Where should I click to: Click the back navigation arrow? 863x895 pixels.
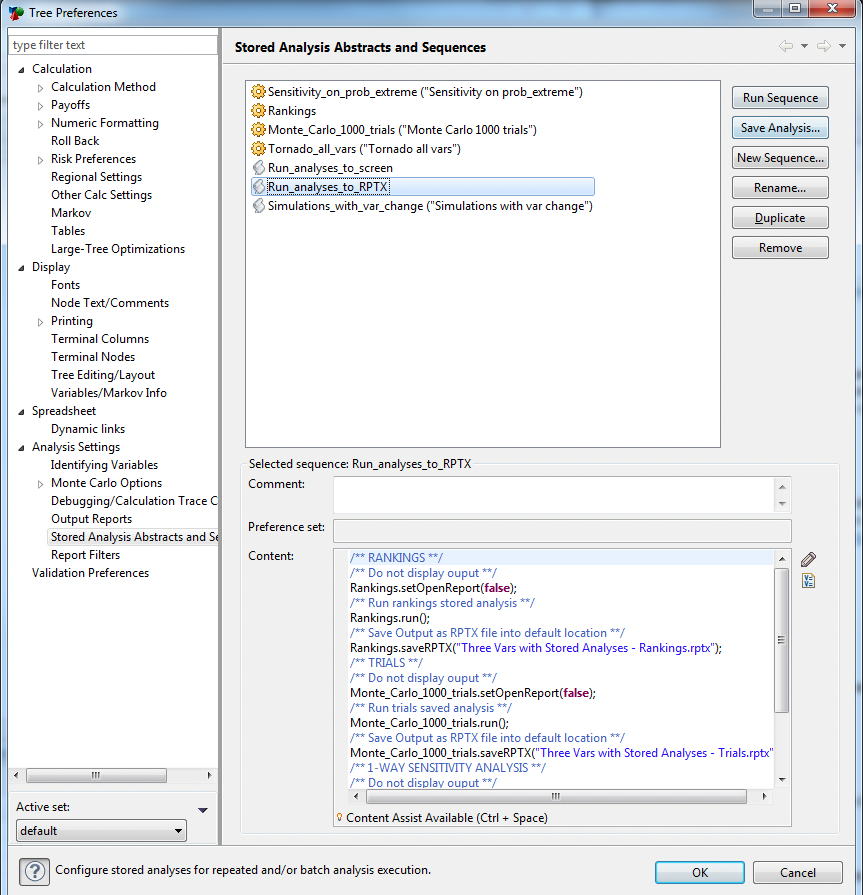click(785, 45)
